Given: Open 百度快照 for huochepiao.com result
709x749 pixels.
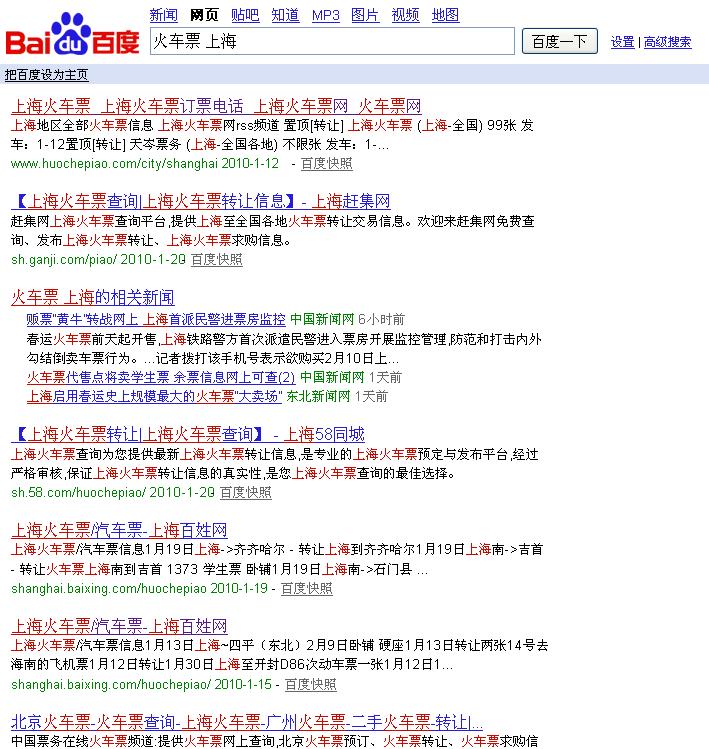Looking at the screenshot, I should point(327,163).
